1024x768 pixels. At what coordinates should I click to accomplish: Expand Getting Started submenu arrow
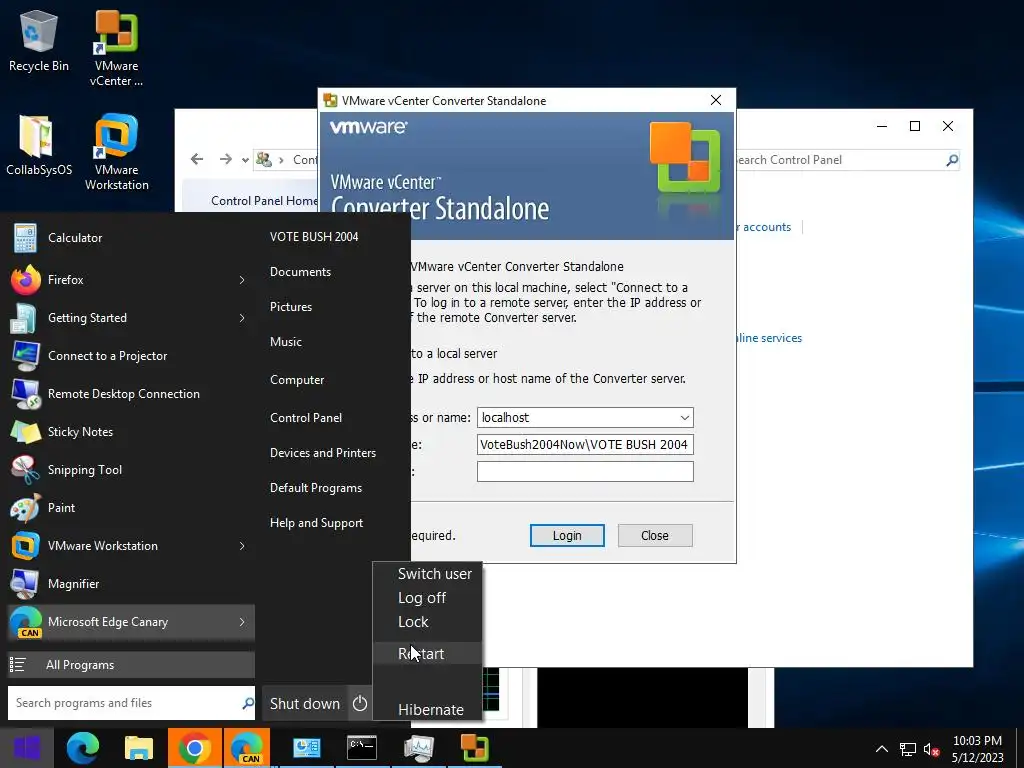click(x=242, y=318)
